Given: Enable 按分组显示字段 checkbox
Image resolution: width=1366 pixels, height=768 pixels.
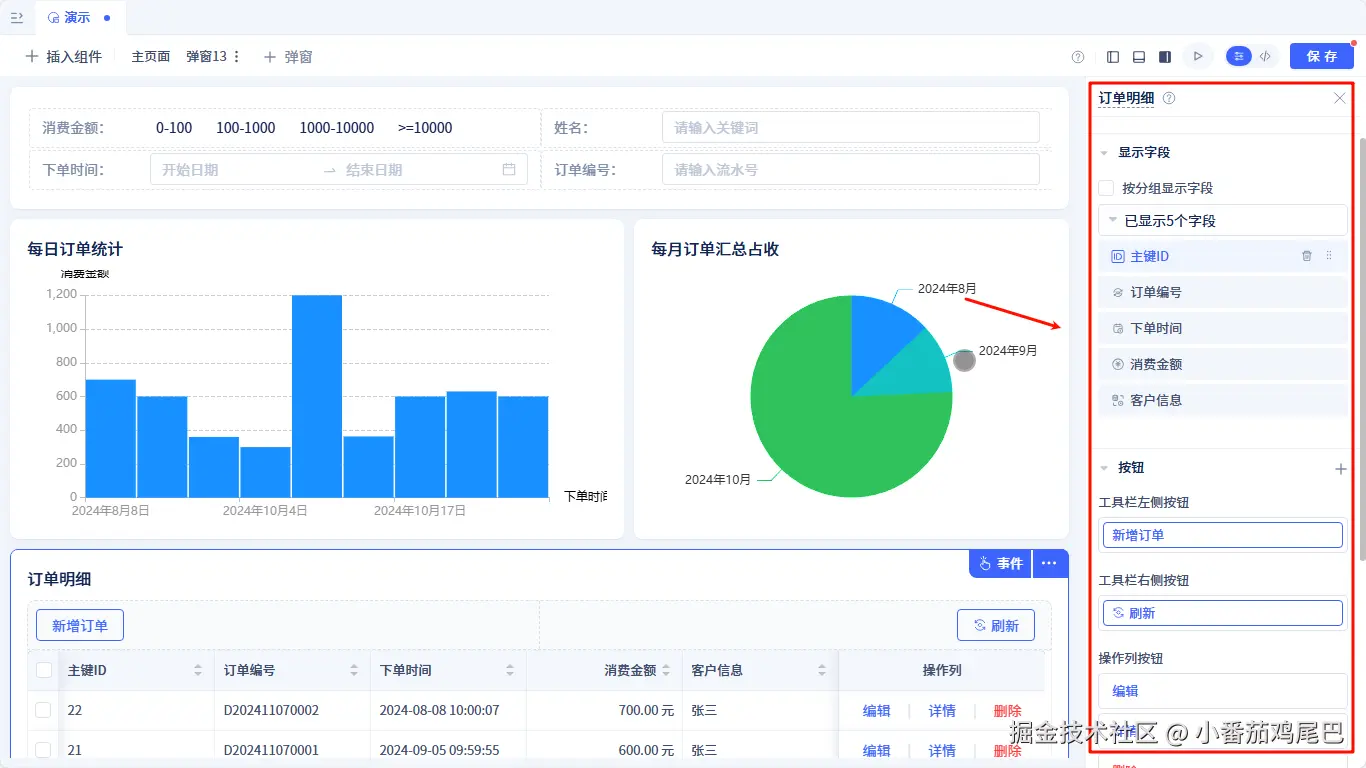Looking at the screenshot, I should pos(1106,188).
